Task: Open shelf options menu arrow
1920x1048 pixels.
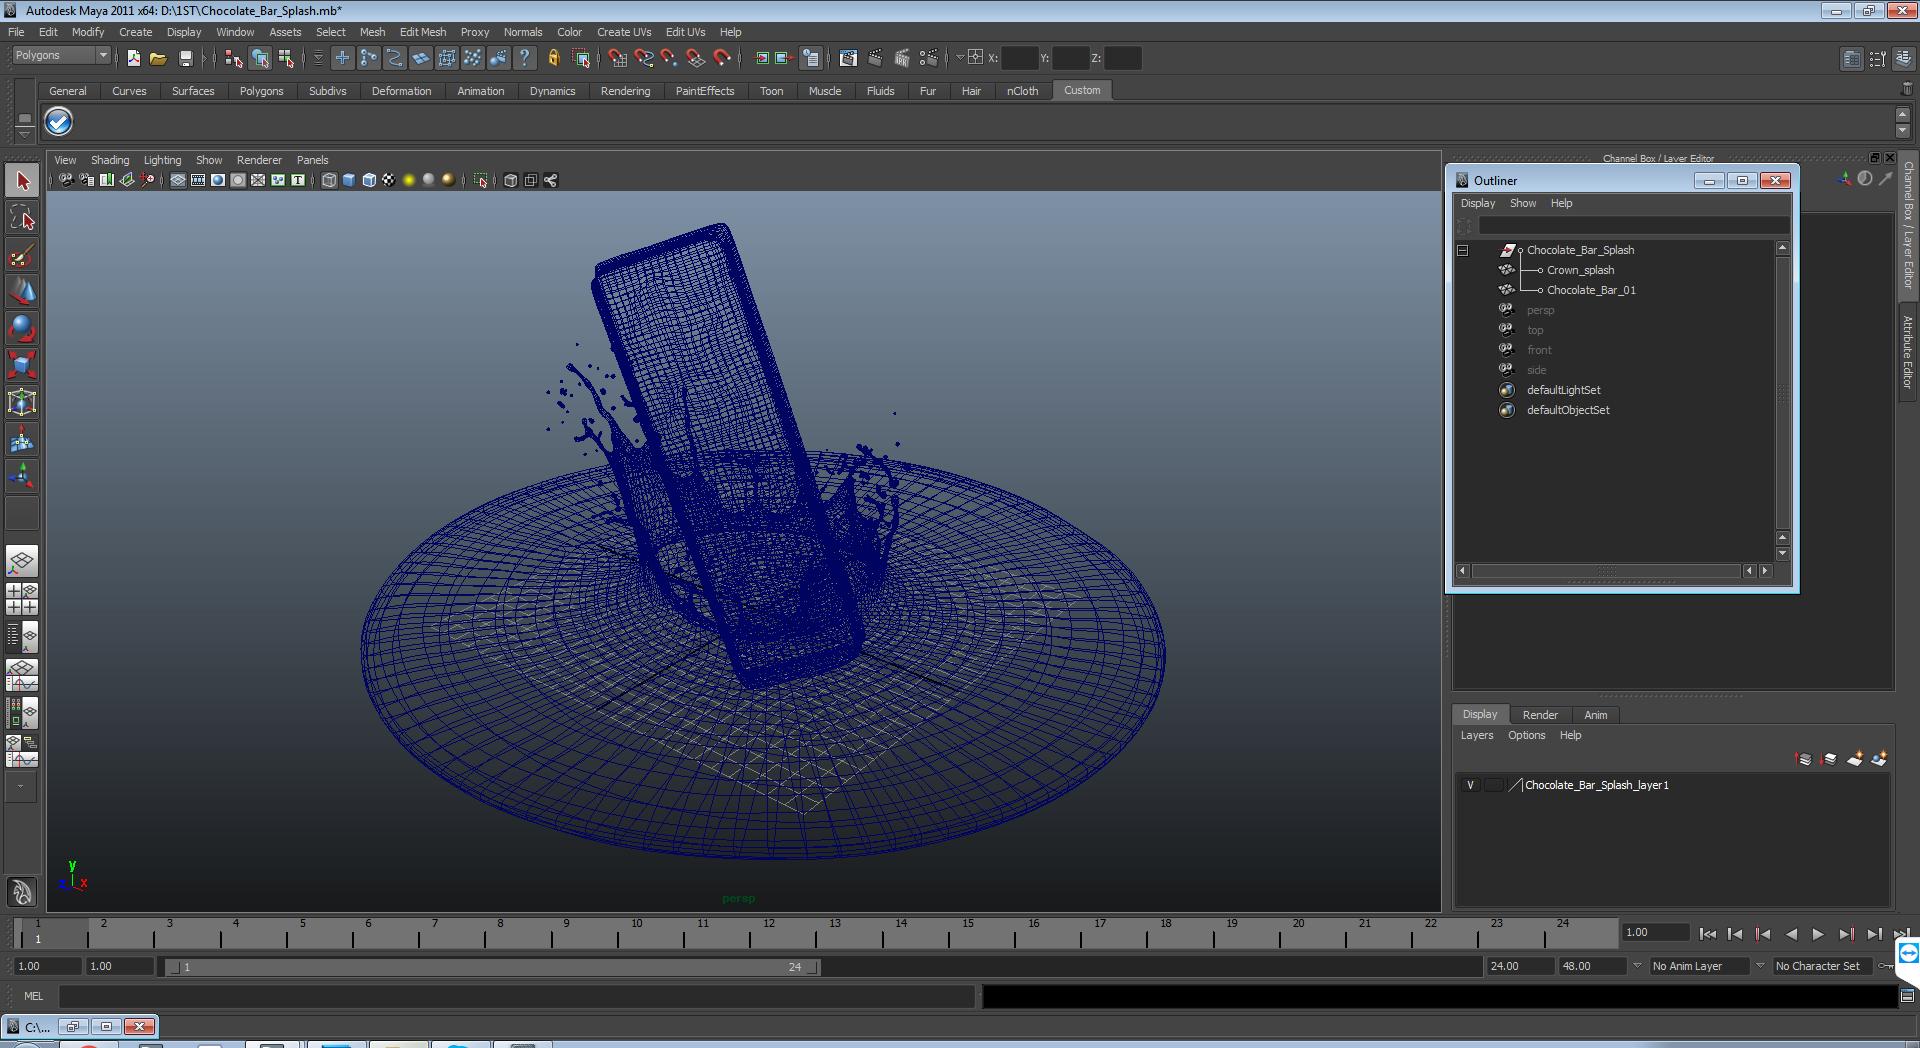Action: click(25, 135)
